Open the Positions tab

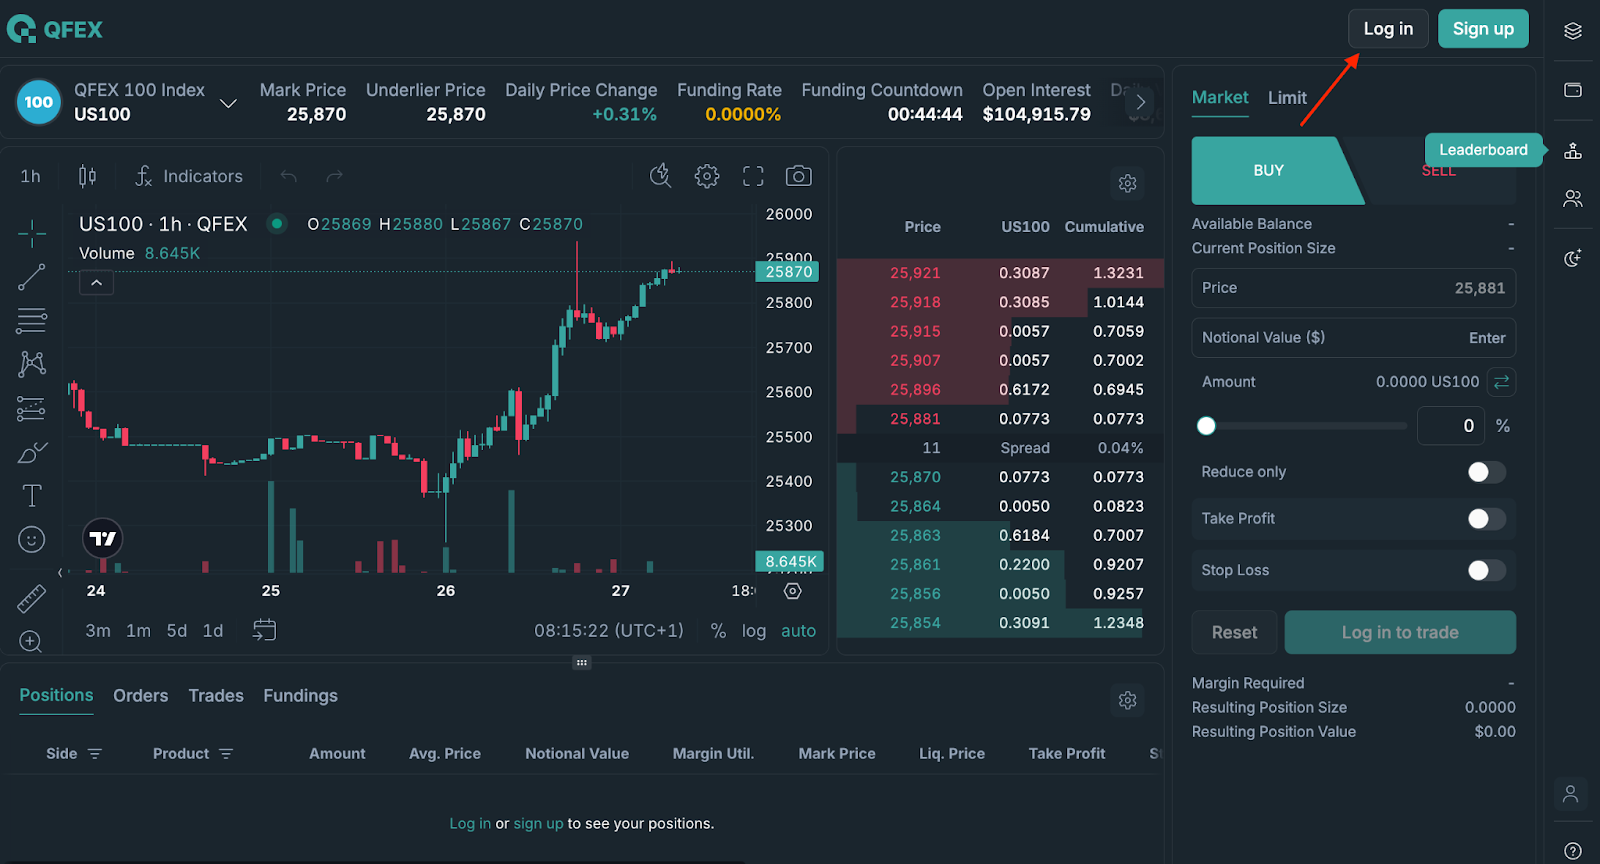(56, 695)
